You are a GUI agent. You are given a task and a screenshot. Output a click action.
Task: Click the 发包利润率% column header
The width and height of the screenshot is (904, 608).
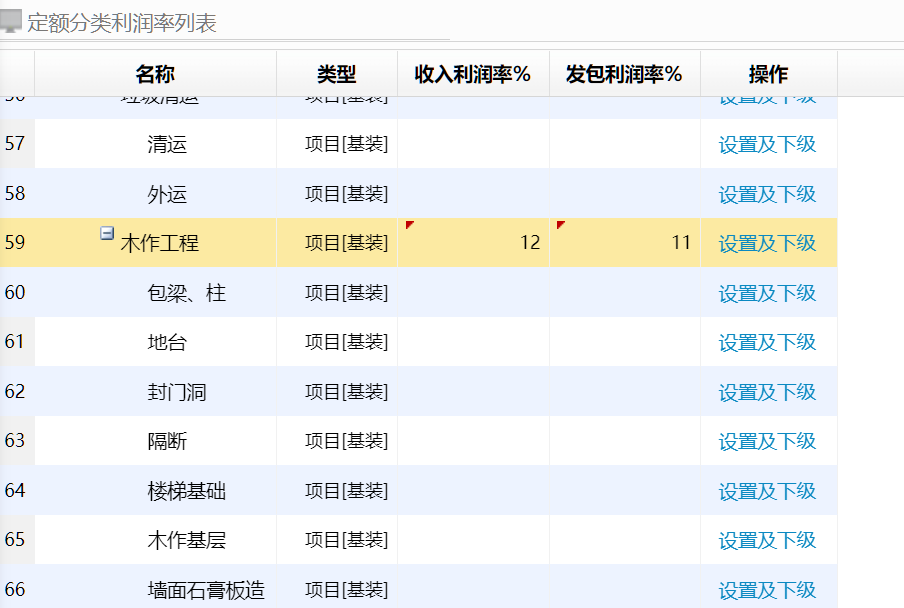tap(623, 73)
